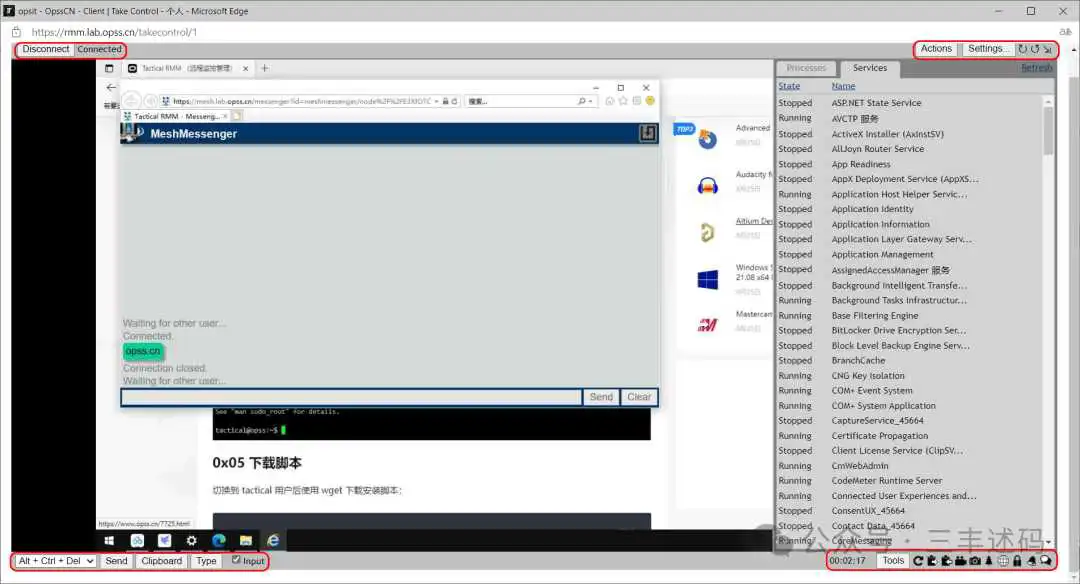Image resolution: width=1080 pixels, height=584 pixels.
Task: Select the COM+ Event System service
Action: click(x=909, y=390)
